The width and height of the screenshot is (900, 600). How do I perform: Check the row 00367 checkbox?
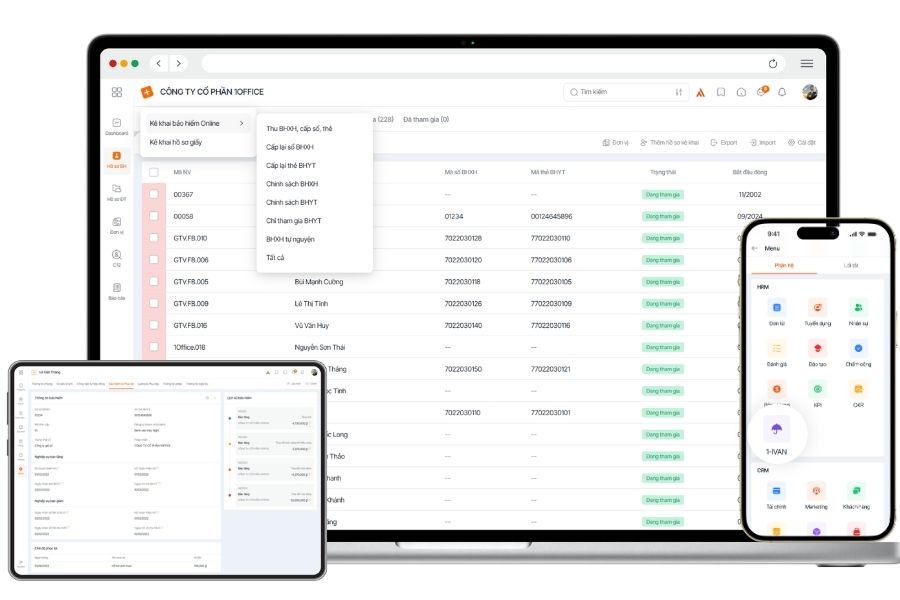click(x=154, y=194)
